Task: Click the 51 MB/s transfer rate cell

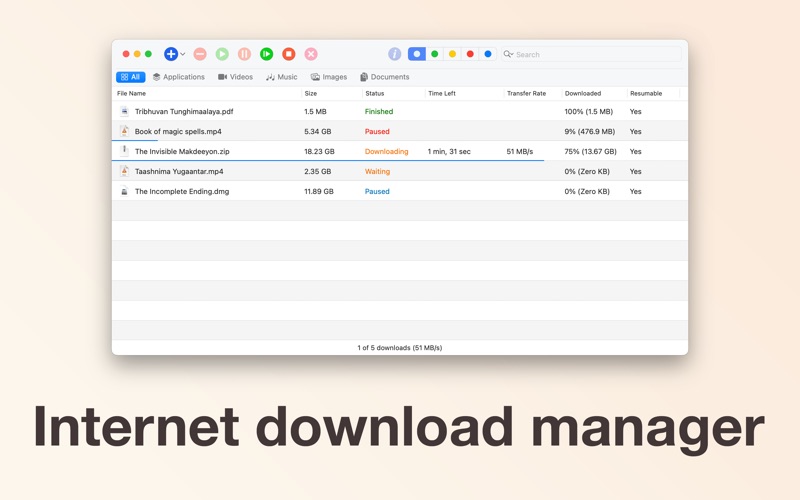Action: click(519, 151)
